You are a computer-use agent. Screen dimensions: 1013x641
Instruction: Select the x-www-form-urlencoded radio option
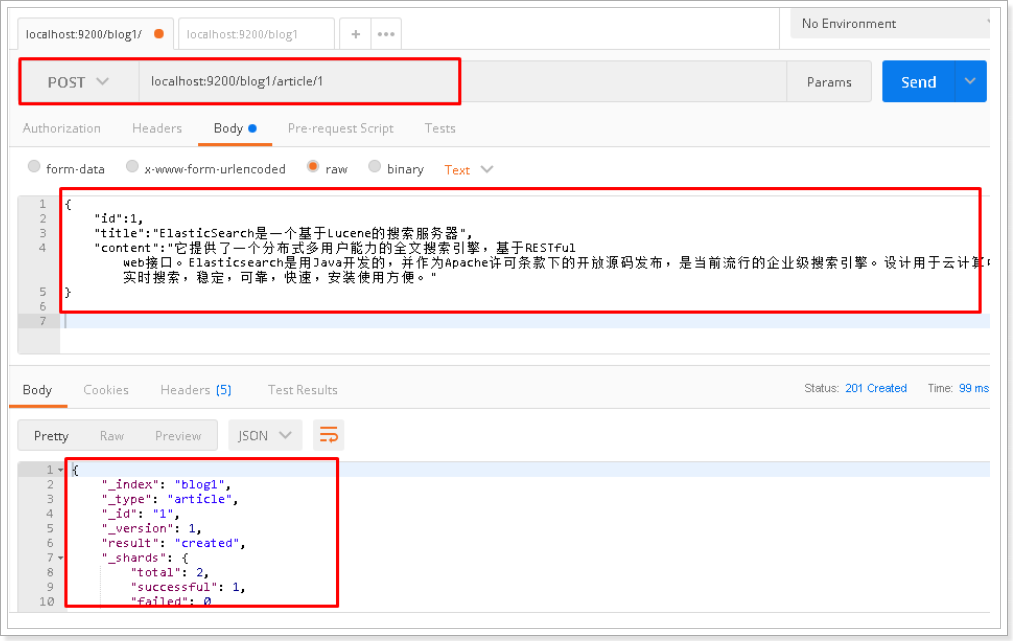click(x=132, y=167)
